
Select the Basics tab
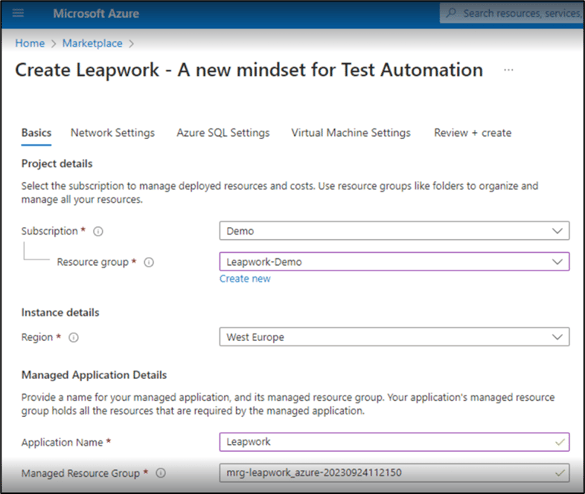click(x=36, y=133)
